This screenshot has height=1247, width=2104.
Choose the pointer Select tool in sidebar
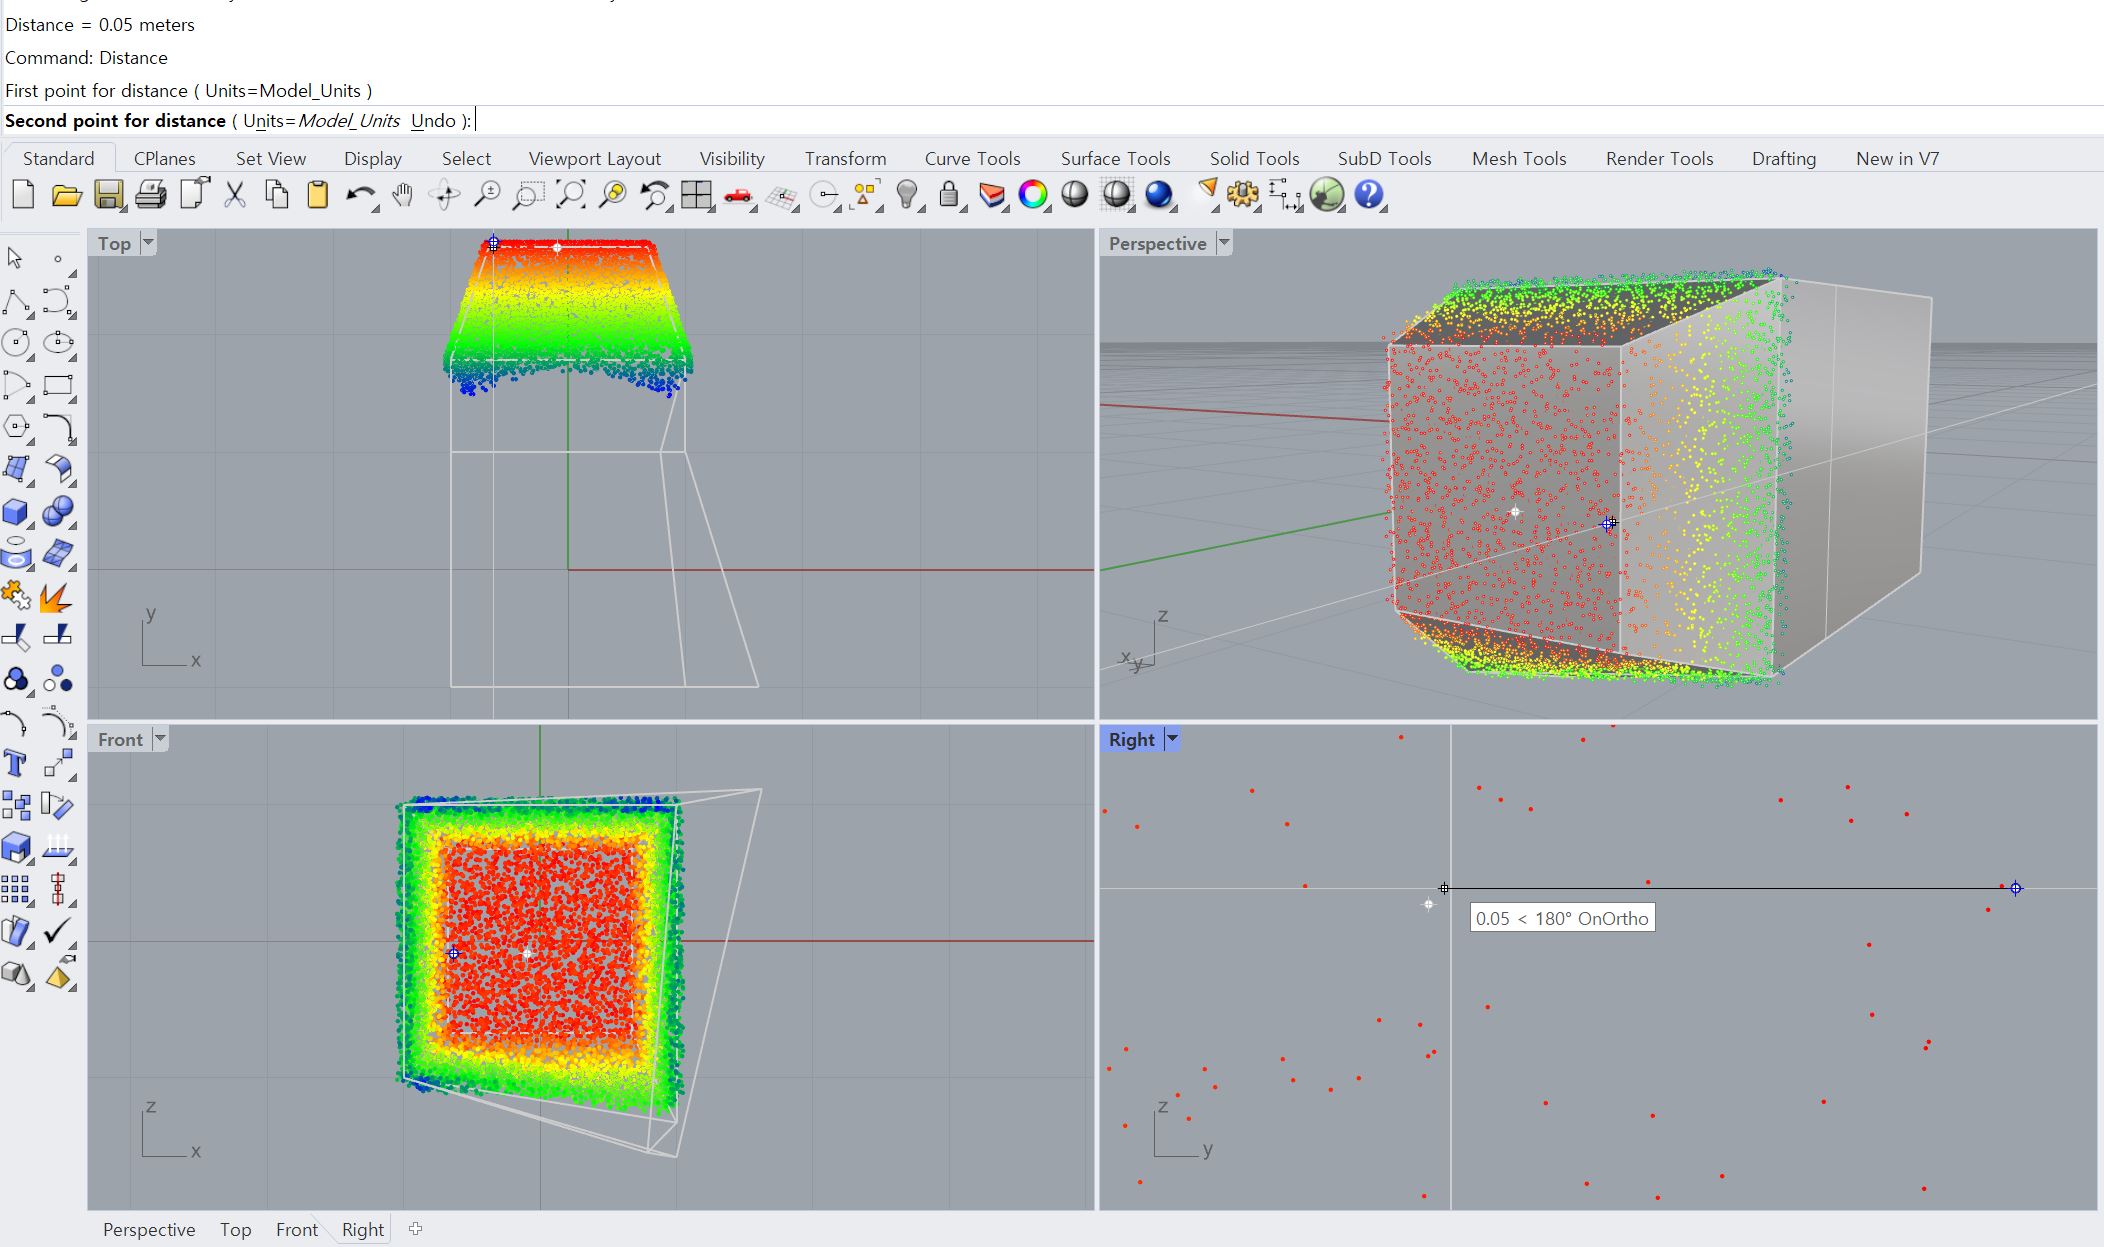[x=15, y=258]
